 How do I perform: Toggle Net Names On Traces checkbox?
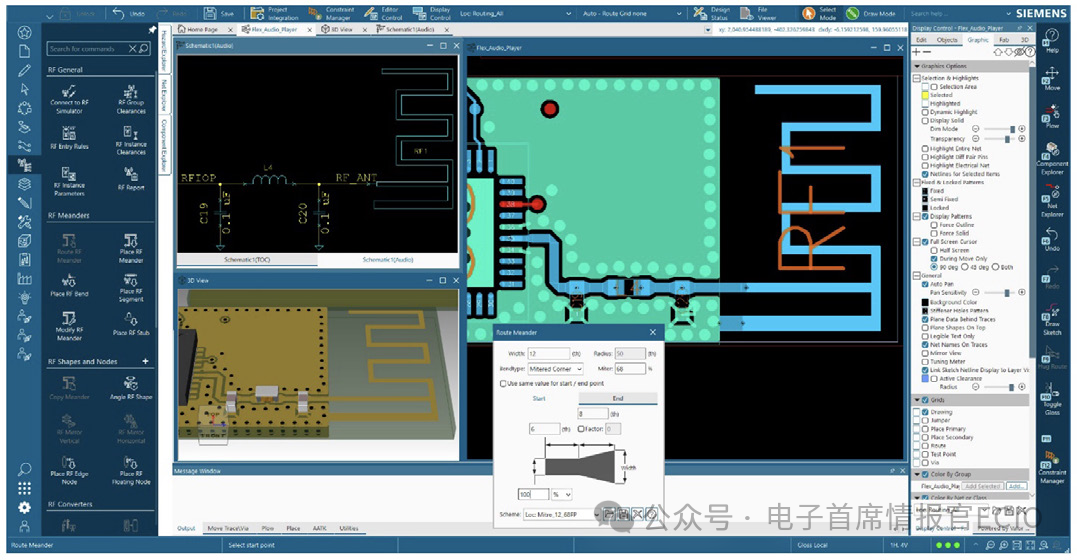925,345
